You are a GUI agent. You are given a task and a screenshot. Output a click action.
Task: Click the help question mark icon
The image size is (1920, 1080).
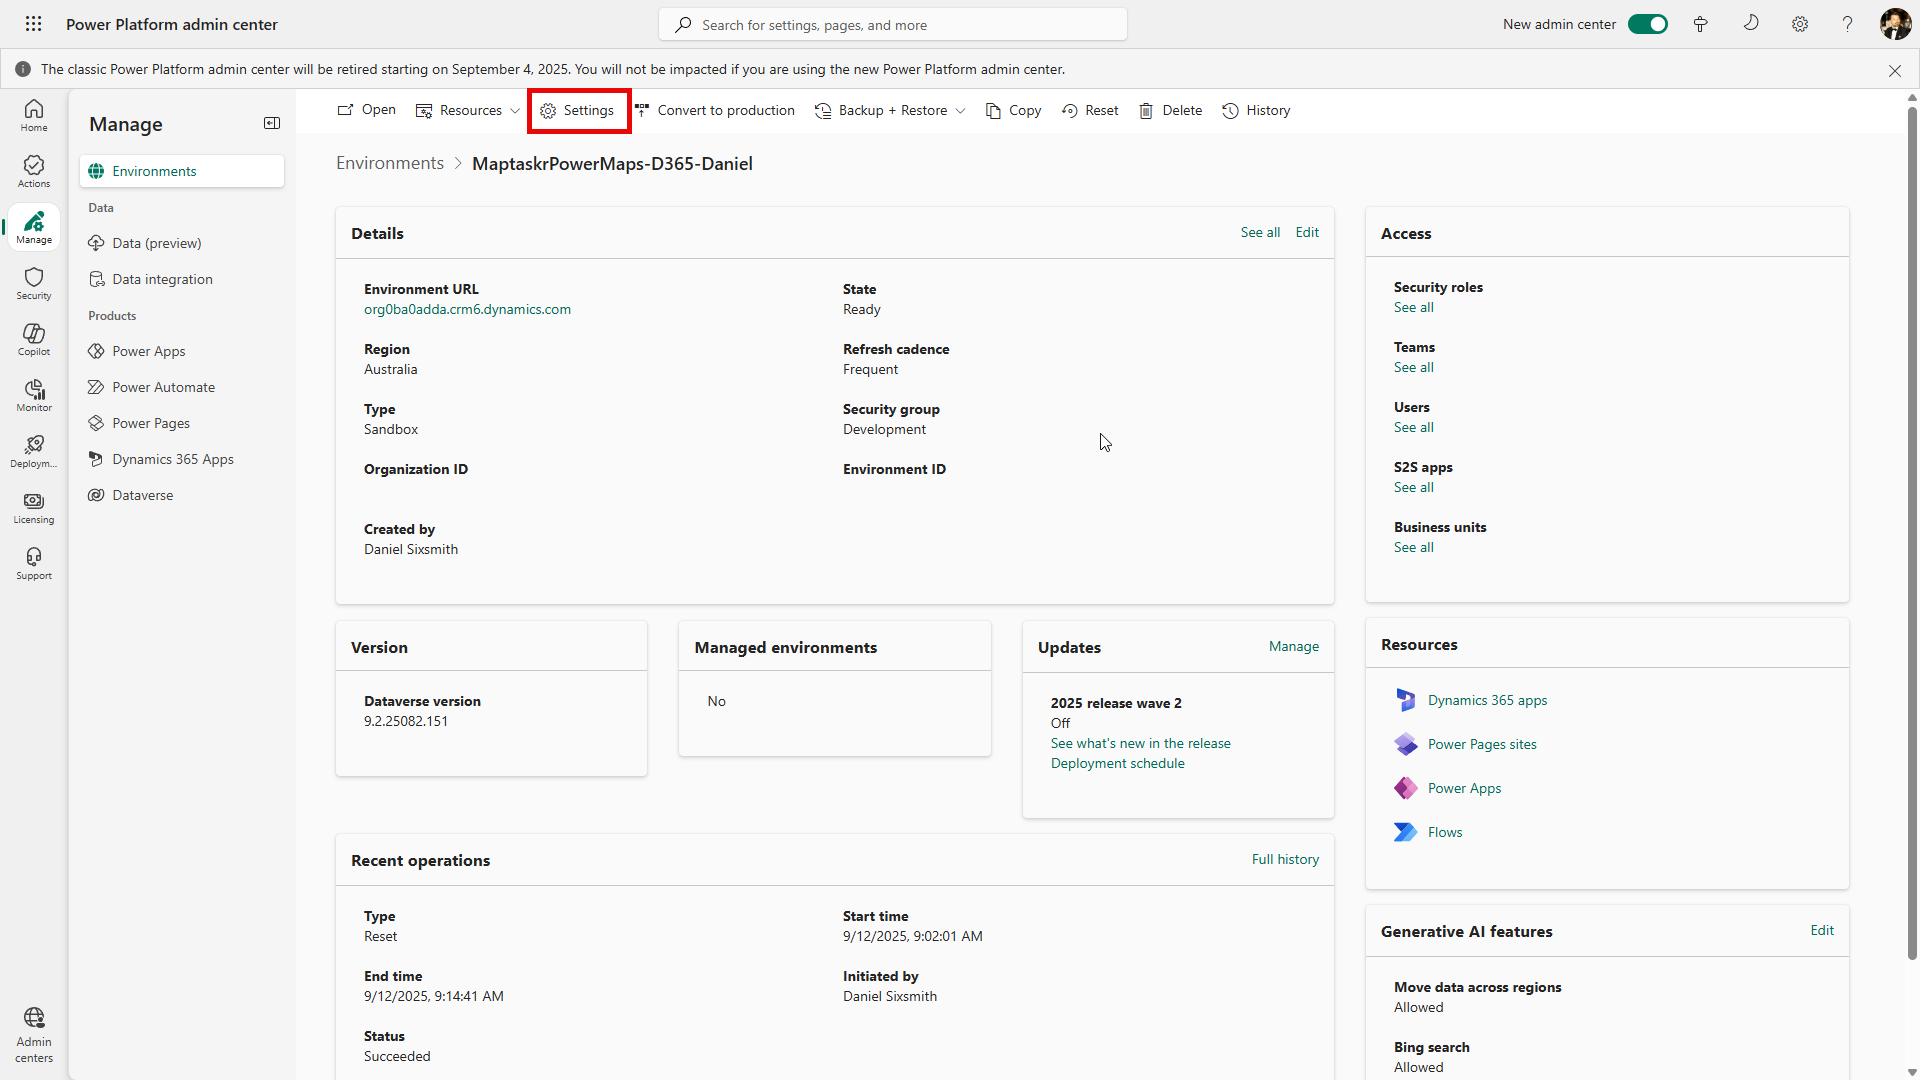tap(1847, 24)
